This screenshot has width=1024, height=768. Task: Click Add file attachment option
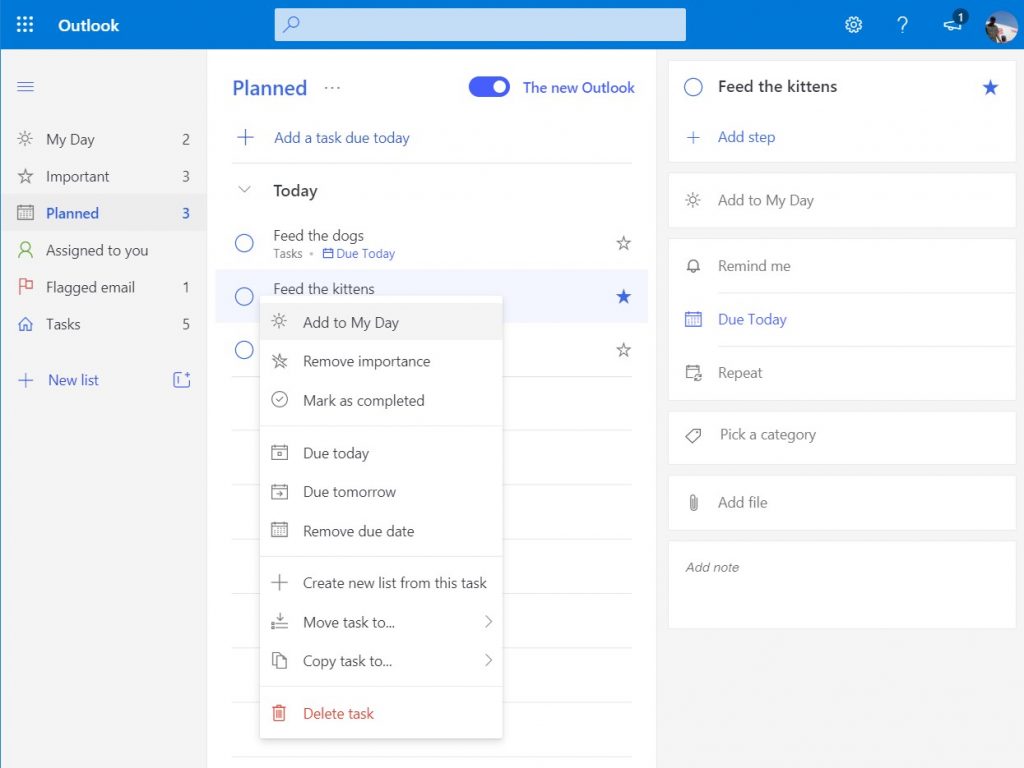coord(842,502)
